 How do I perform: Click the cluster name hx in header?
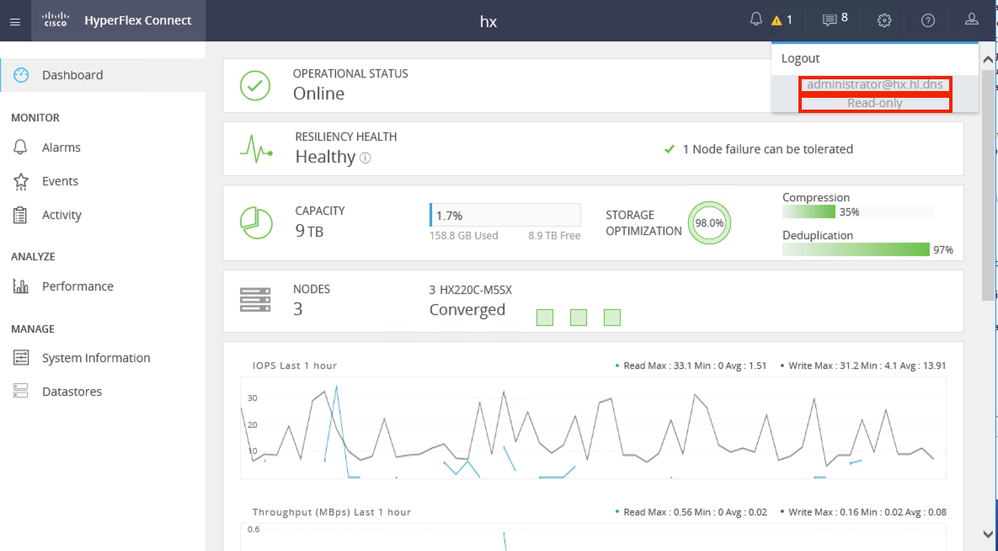(488, 22)
